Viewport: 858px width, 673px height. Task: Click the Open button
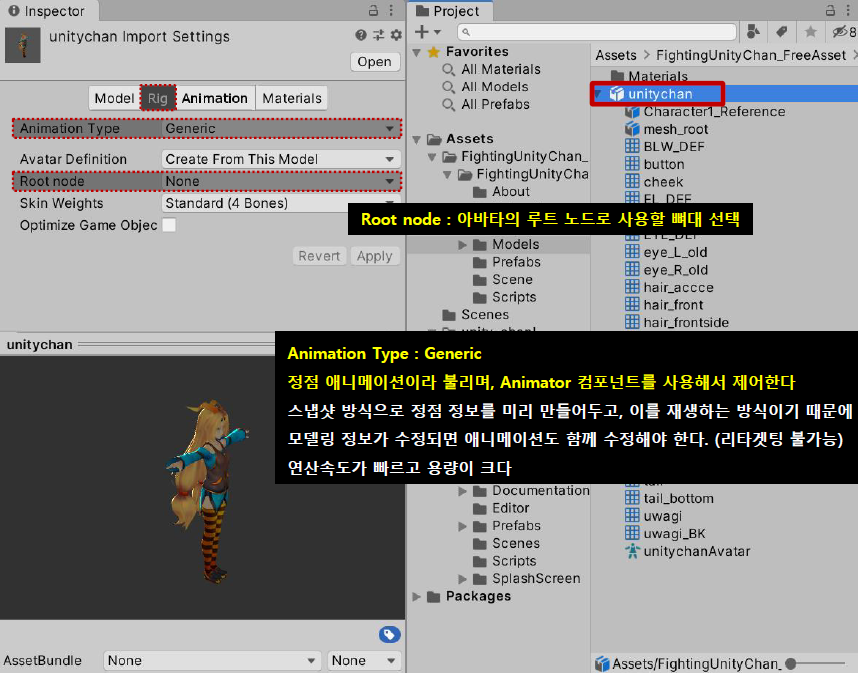click(374, 62)
